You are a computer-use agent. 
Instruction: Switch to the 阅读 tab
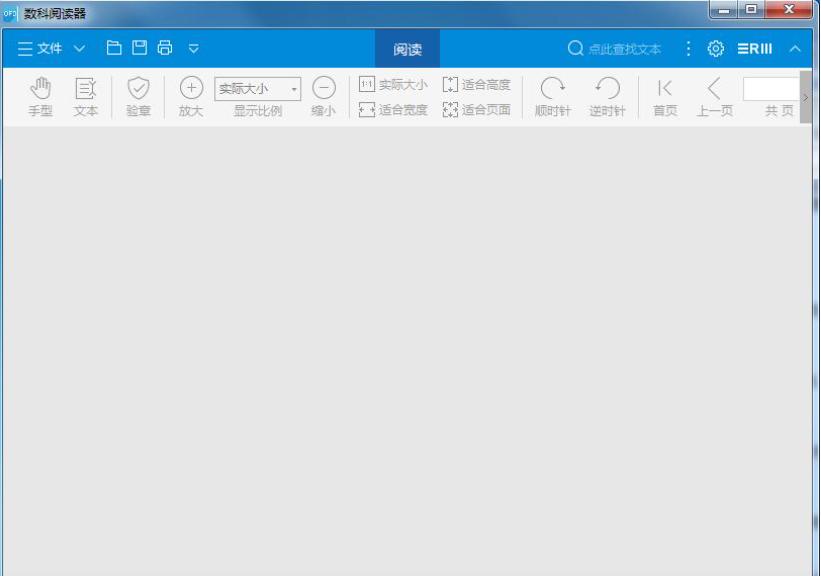coord(407,49)
